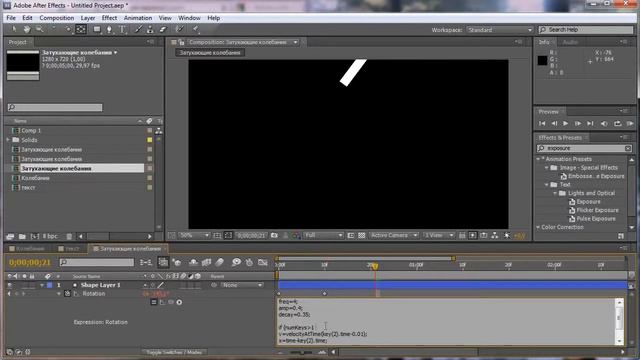Select the Brush tool
The image size is (640, 360).
[138, 29]
